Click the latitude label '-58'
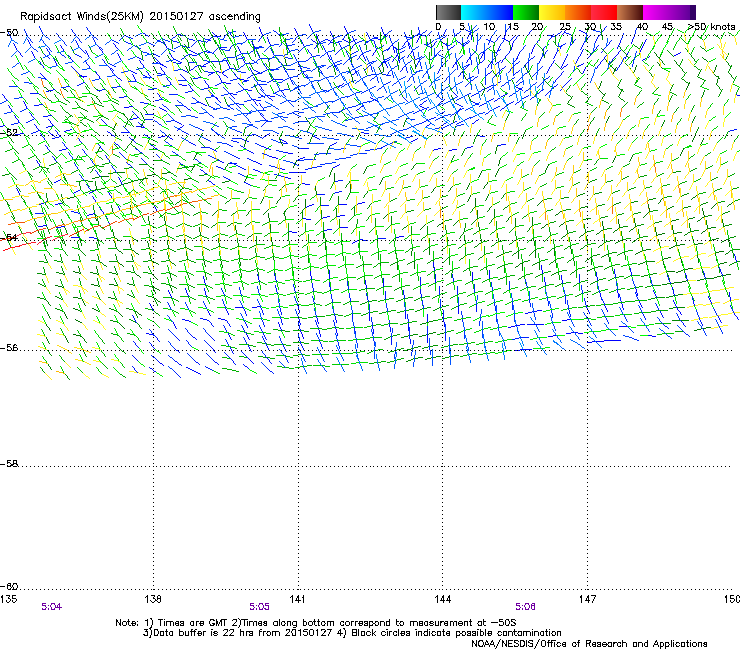740x650 pixels. tap(9, 464)
